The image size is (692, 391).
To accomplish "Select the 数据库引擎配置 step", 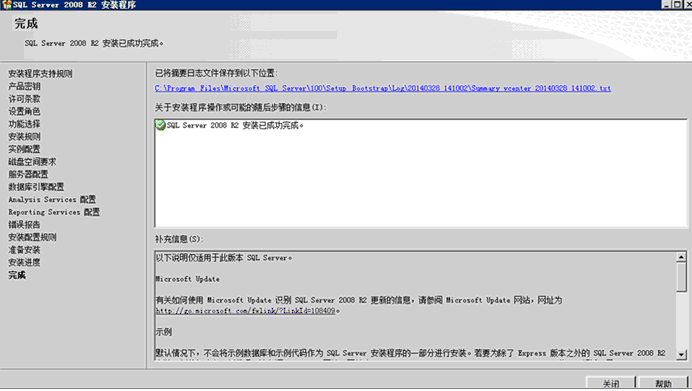I will click(36, 187).
